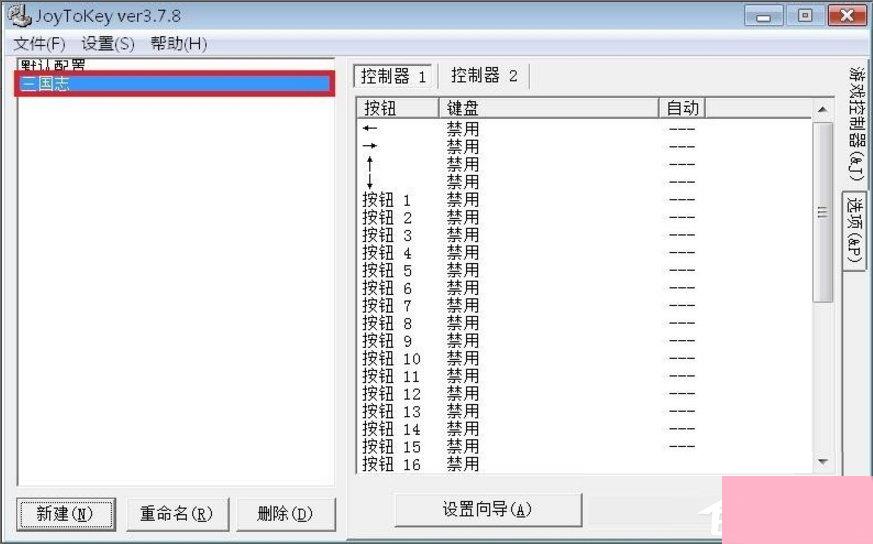Select the 按钮 11 row
Viewport: 873px width, 544px height.
(584, 376)
